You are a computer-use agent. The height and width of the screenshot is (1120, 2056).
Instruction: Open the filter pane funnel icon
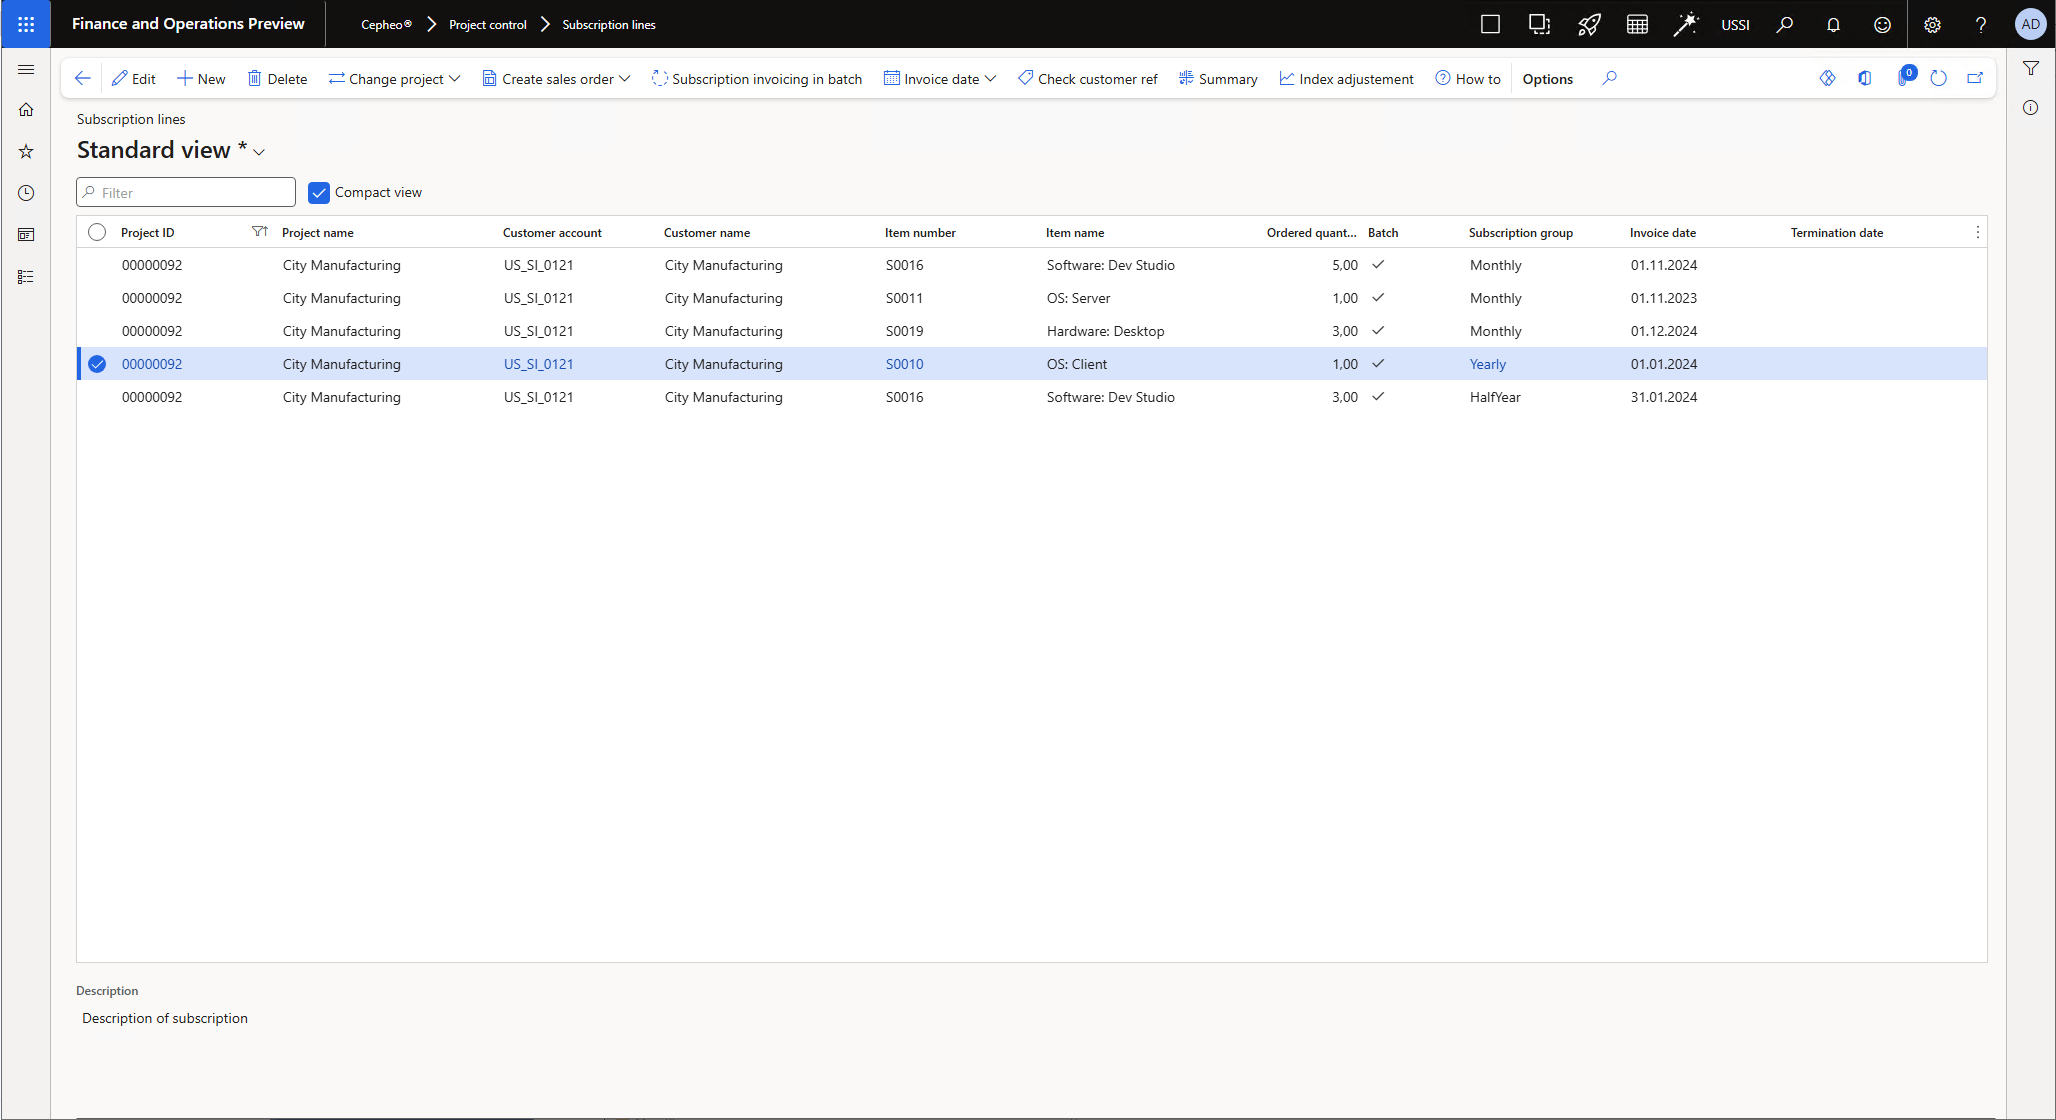[x=2030, y=68]
